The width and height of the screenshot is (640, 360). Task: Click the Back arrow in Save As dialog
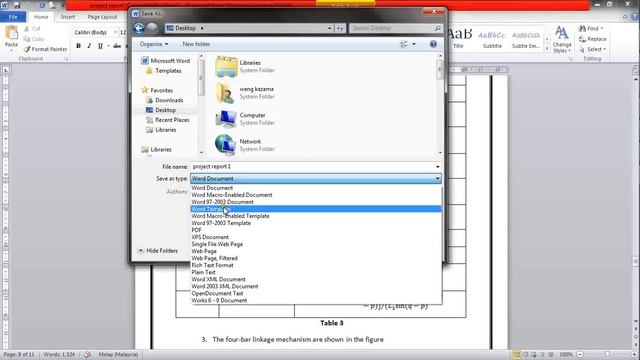[139, 28]
